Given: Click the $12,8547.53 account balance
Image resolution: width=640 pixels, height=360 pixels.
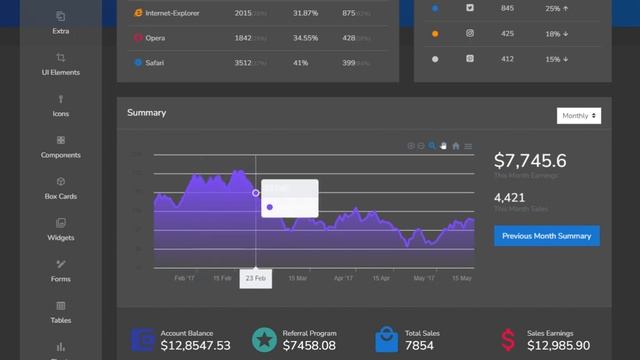Looking at the screenshot, I should click(x=196, y=346).
